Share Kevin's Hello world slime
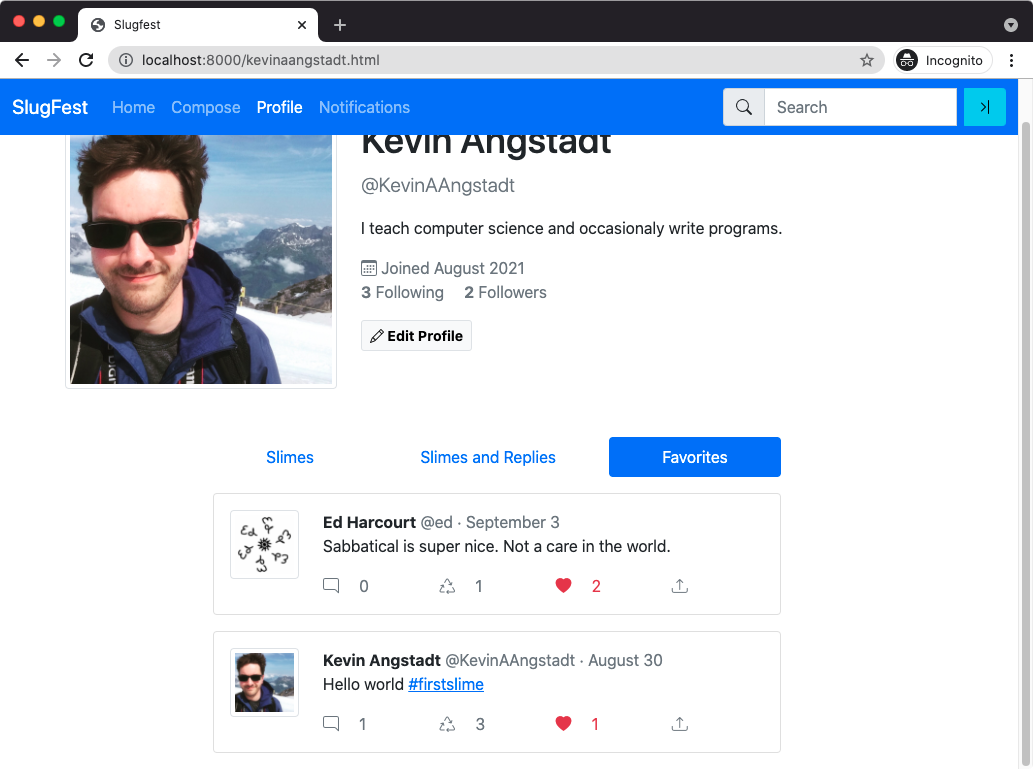Viewport: 1033px width, 769px height. click(x=679, y=723)
